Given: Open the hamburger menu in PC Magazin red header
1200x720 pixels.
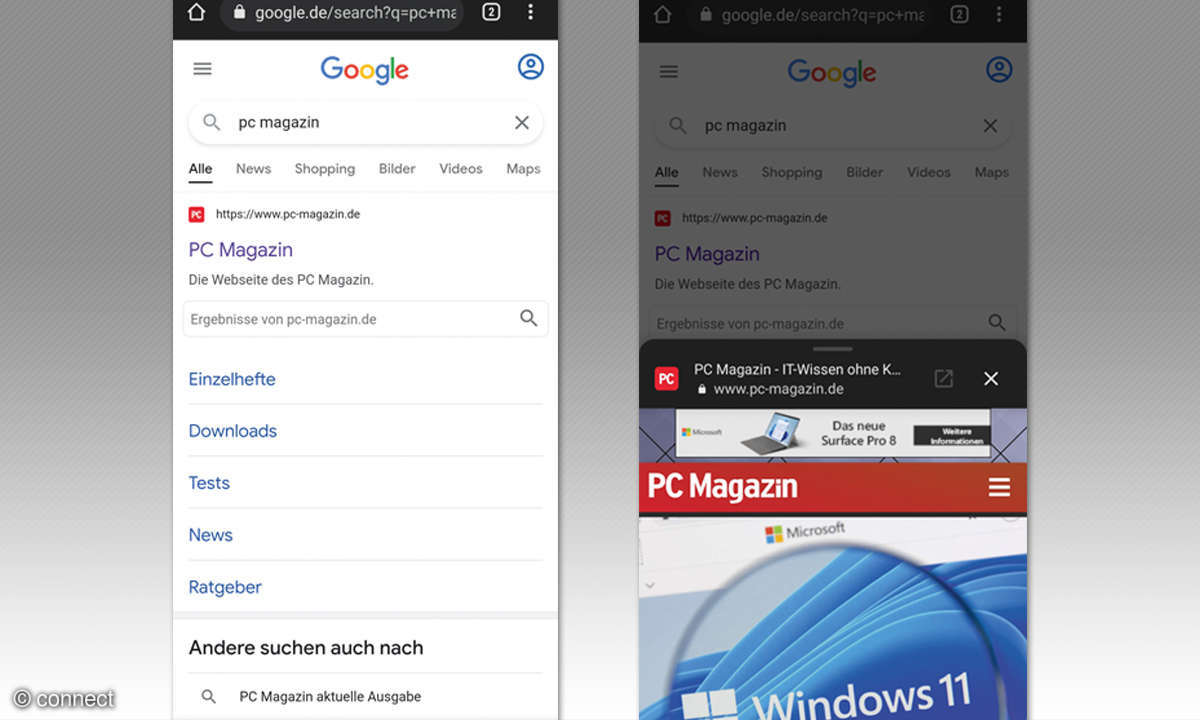Looking at the screenshot, I should point(999,487).
